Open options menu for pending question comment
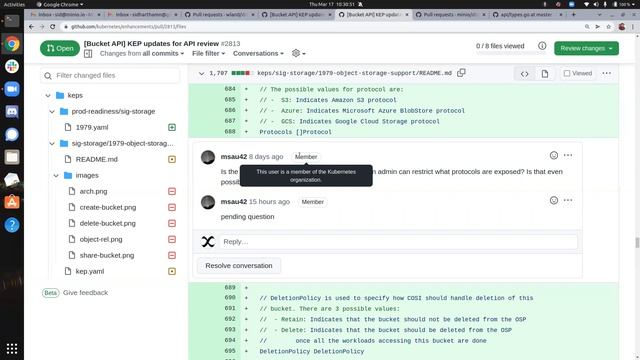 click(568, 200)
